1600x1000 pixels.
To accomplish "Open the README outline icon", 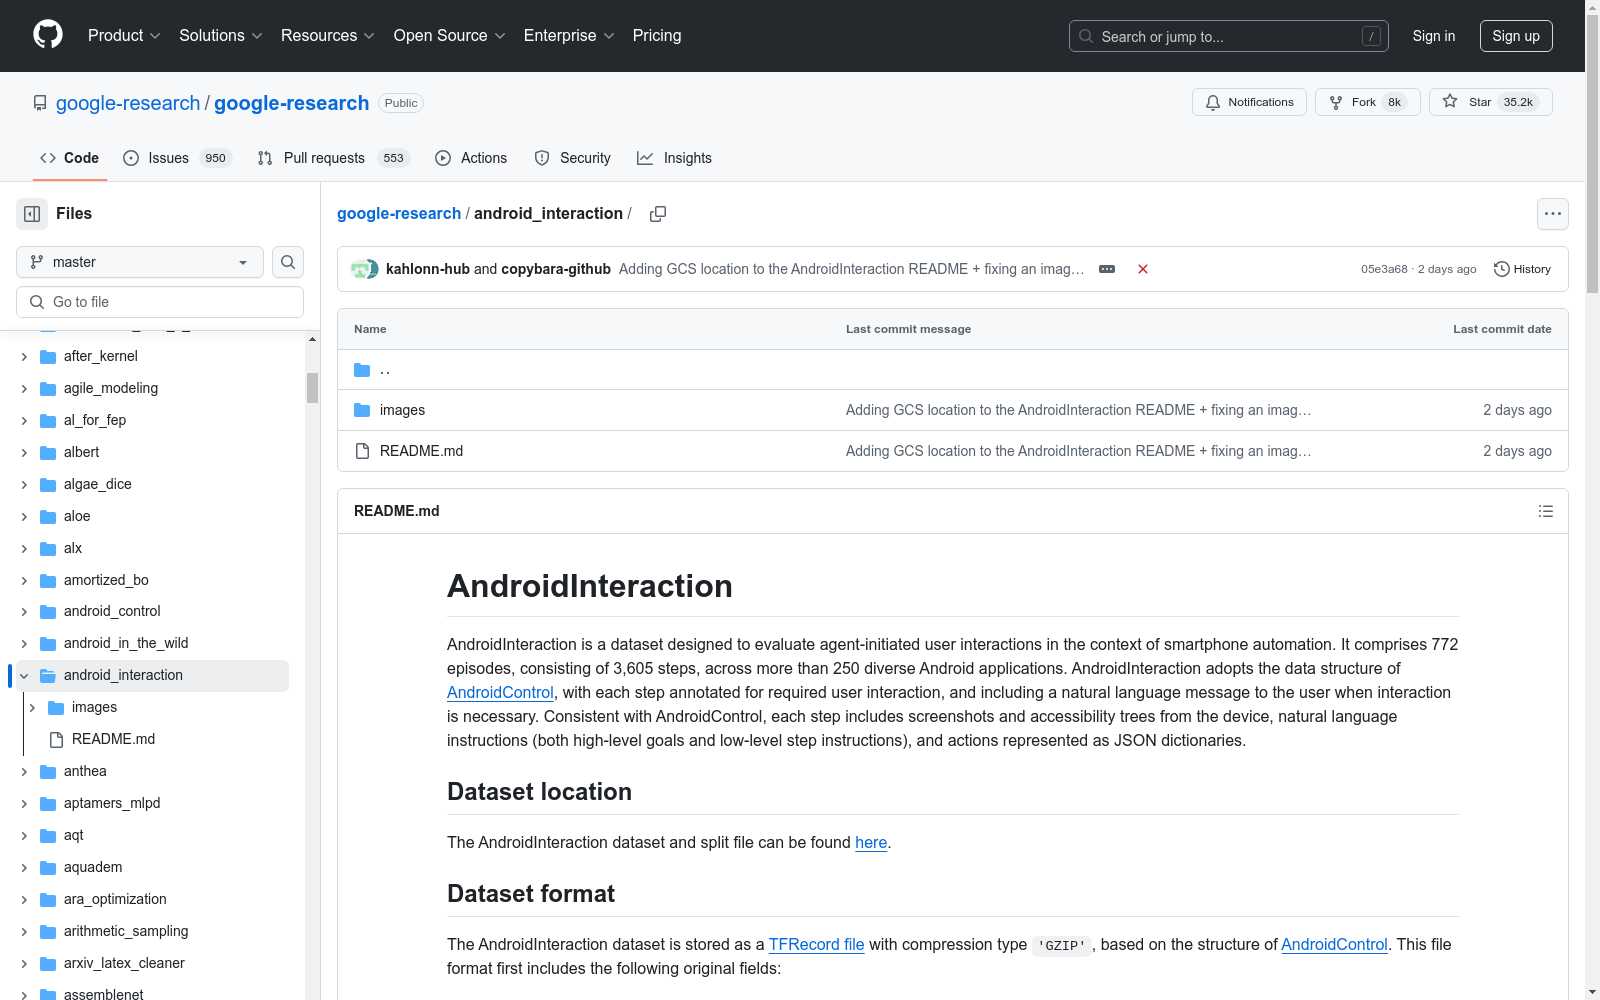I will 1546,511.
